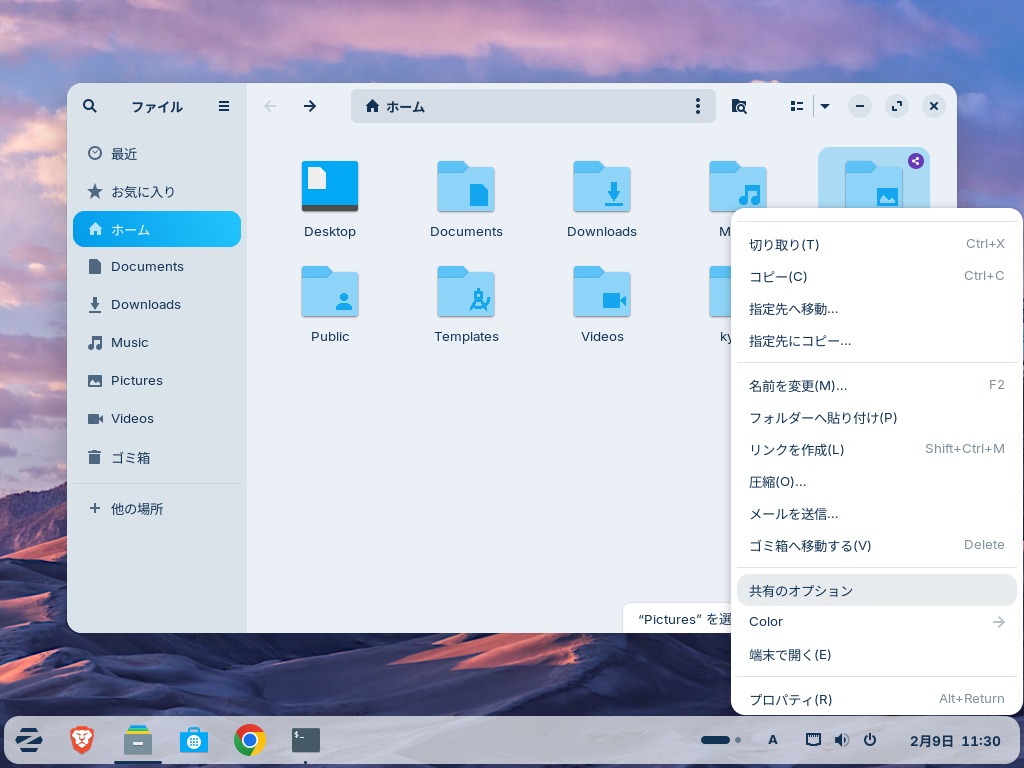Open the volume control in the system tray
Image resolution: width=1024 pixels, height=768 pixels.
pos(842,740)
